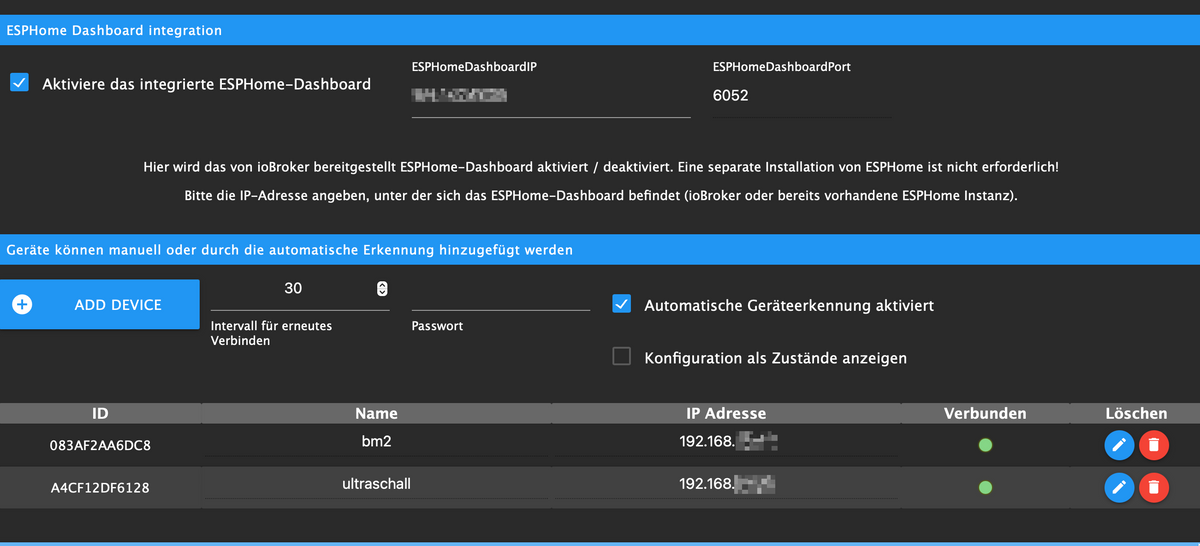This screenshot has width=1200, height=546.
Task: Click the Geräte können manuell hinzugefügt header
Action: (600, 249)
